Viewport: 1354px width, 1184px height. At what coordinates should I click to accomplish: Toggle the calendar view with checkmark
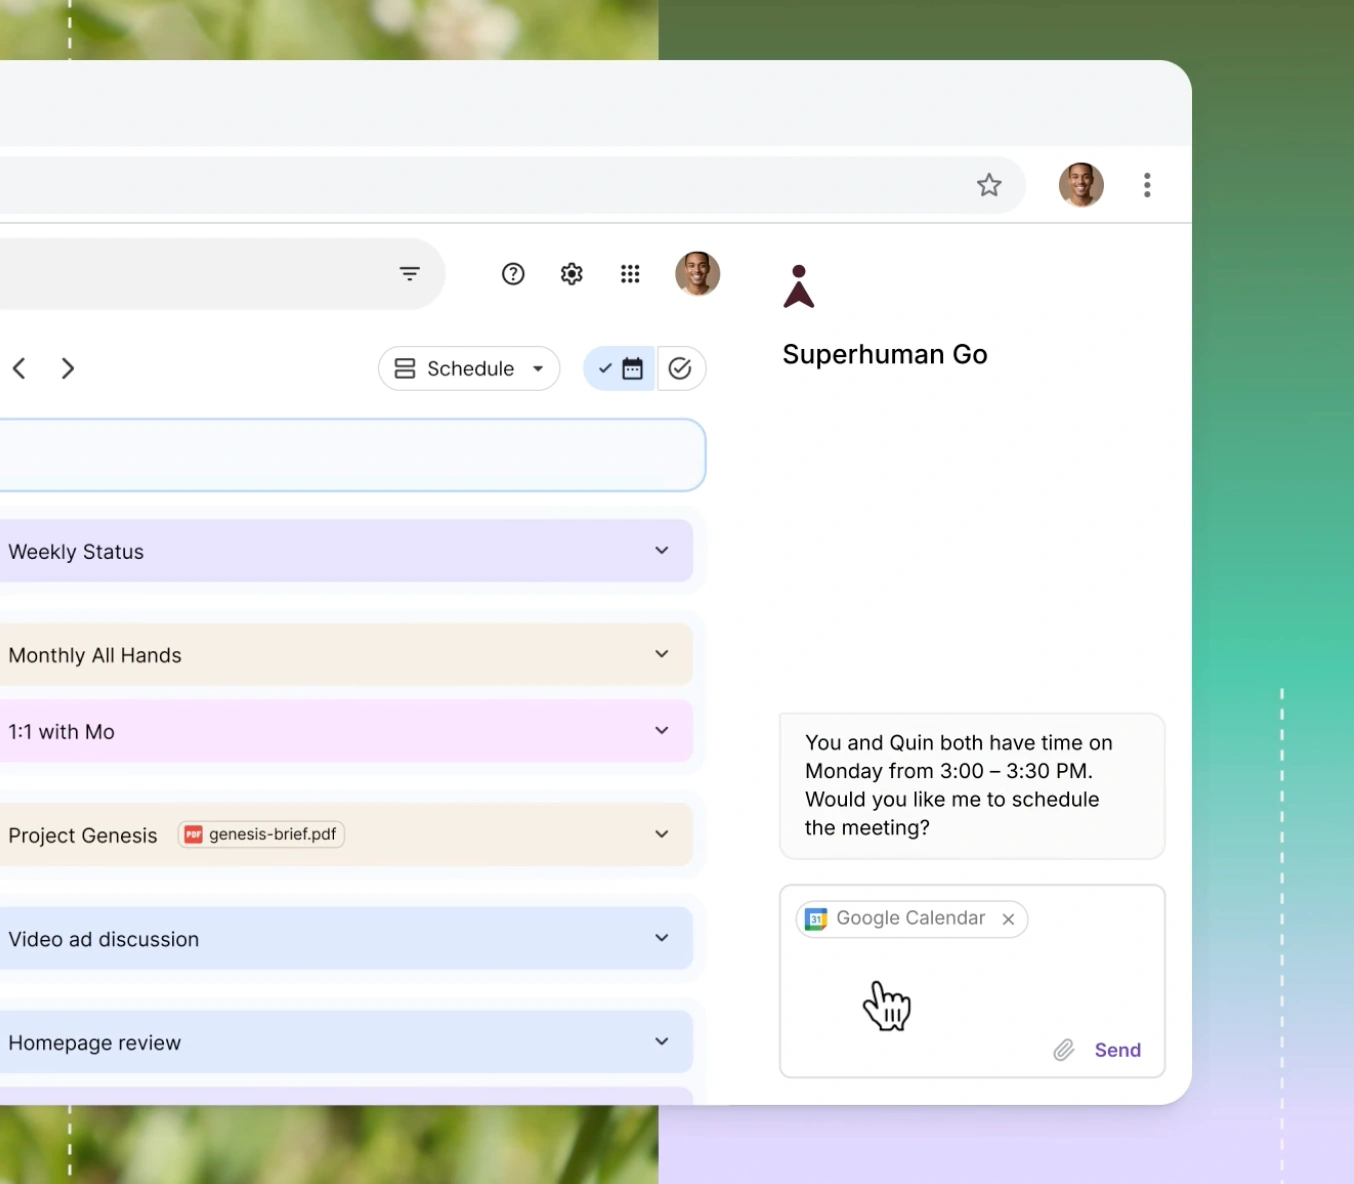[x=619, y=368]
